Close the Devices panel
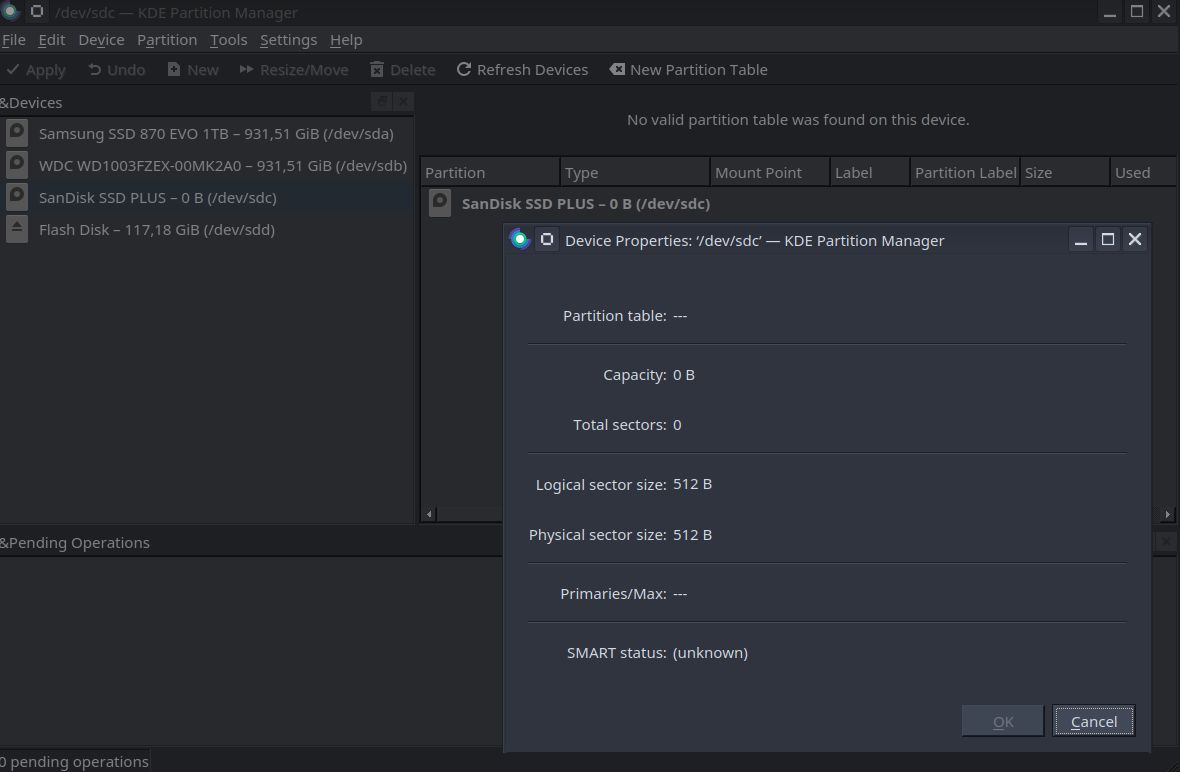Viewport: 1180px width, 772px height. tap(403, 102)
